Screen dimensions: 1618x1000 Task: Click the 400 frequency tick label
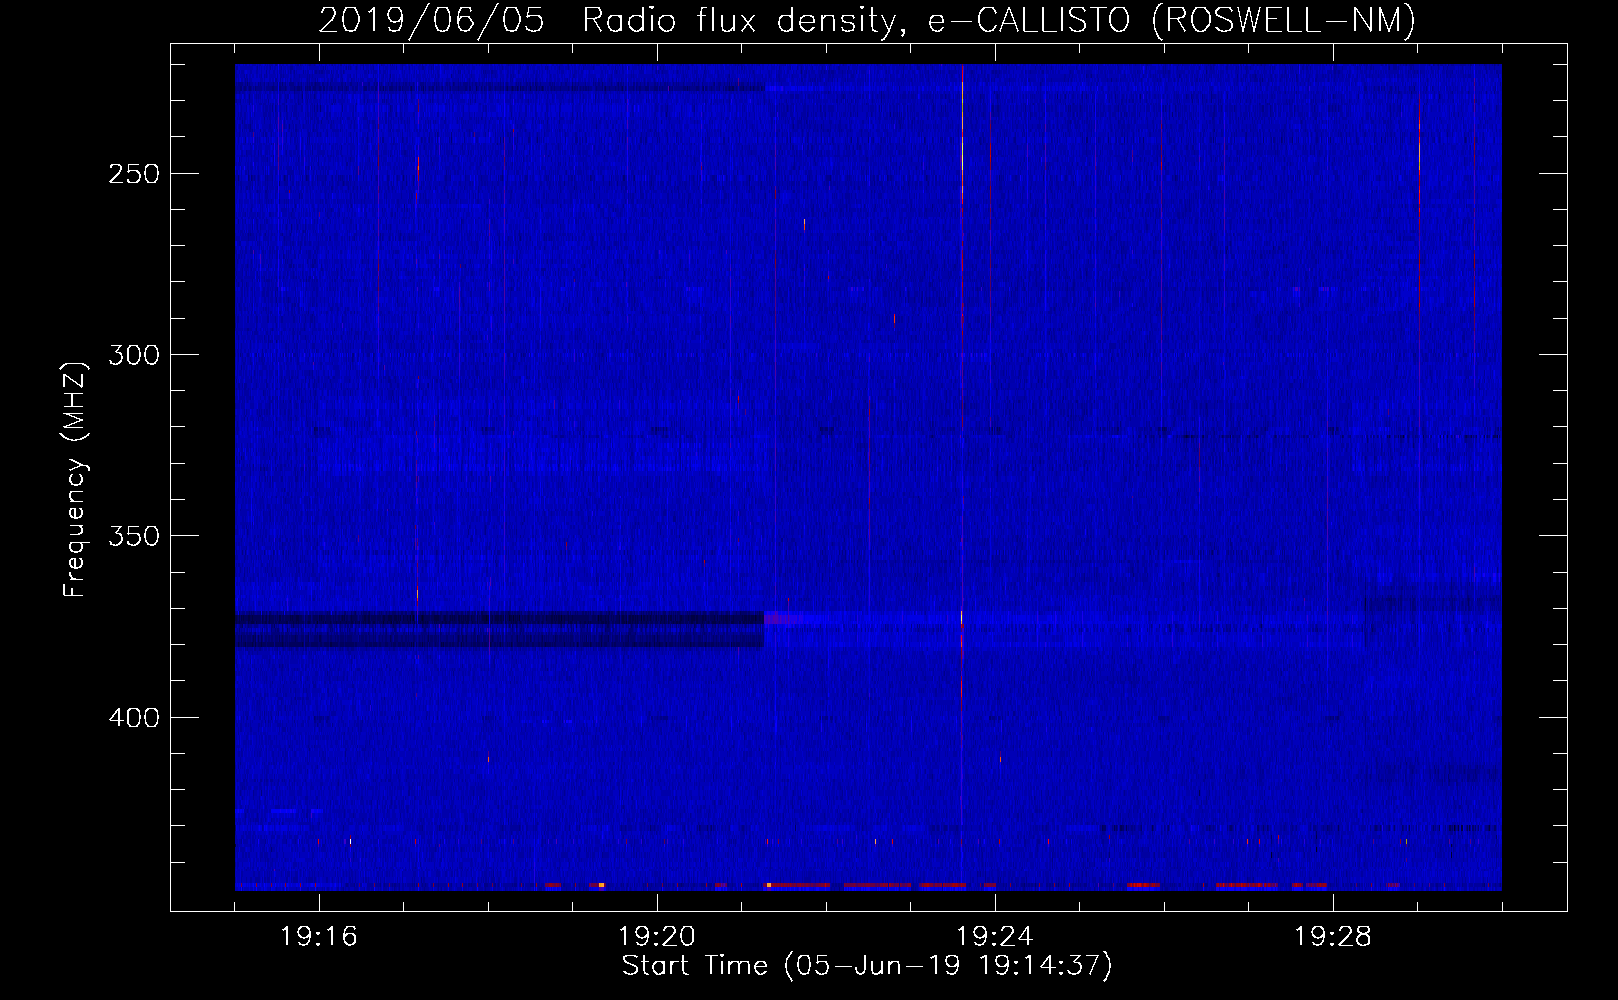coord(134,718)
